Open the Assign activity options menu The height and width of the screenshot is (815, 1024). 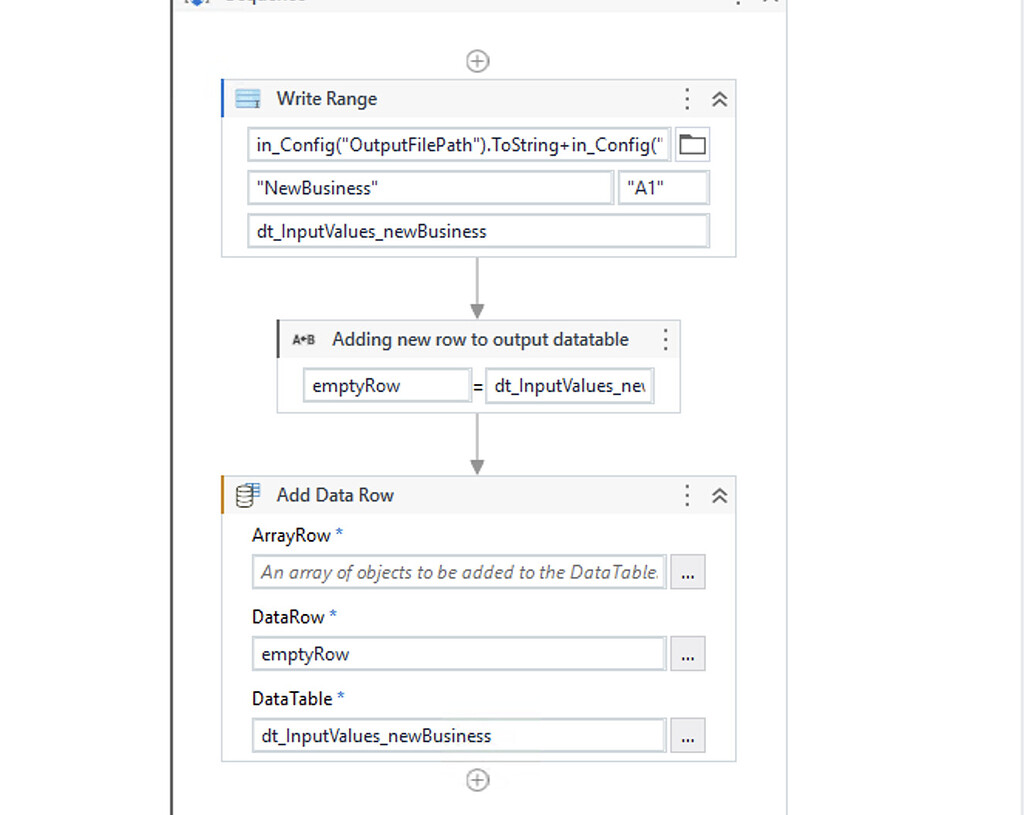tap(666, 339)
